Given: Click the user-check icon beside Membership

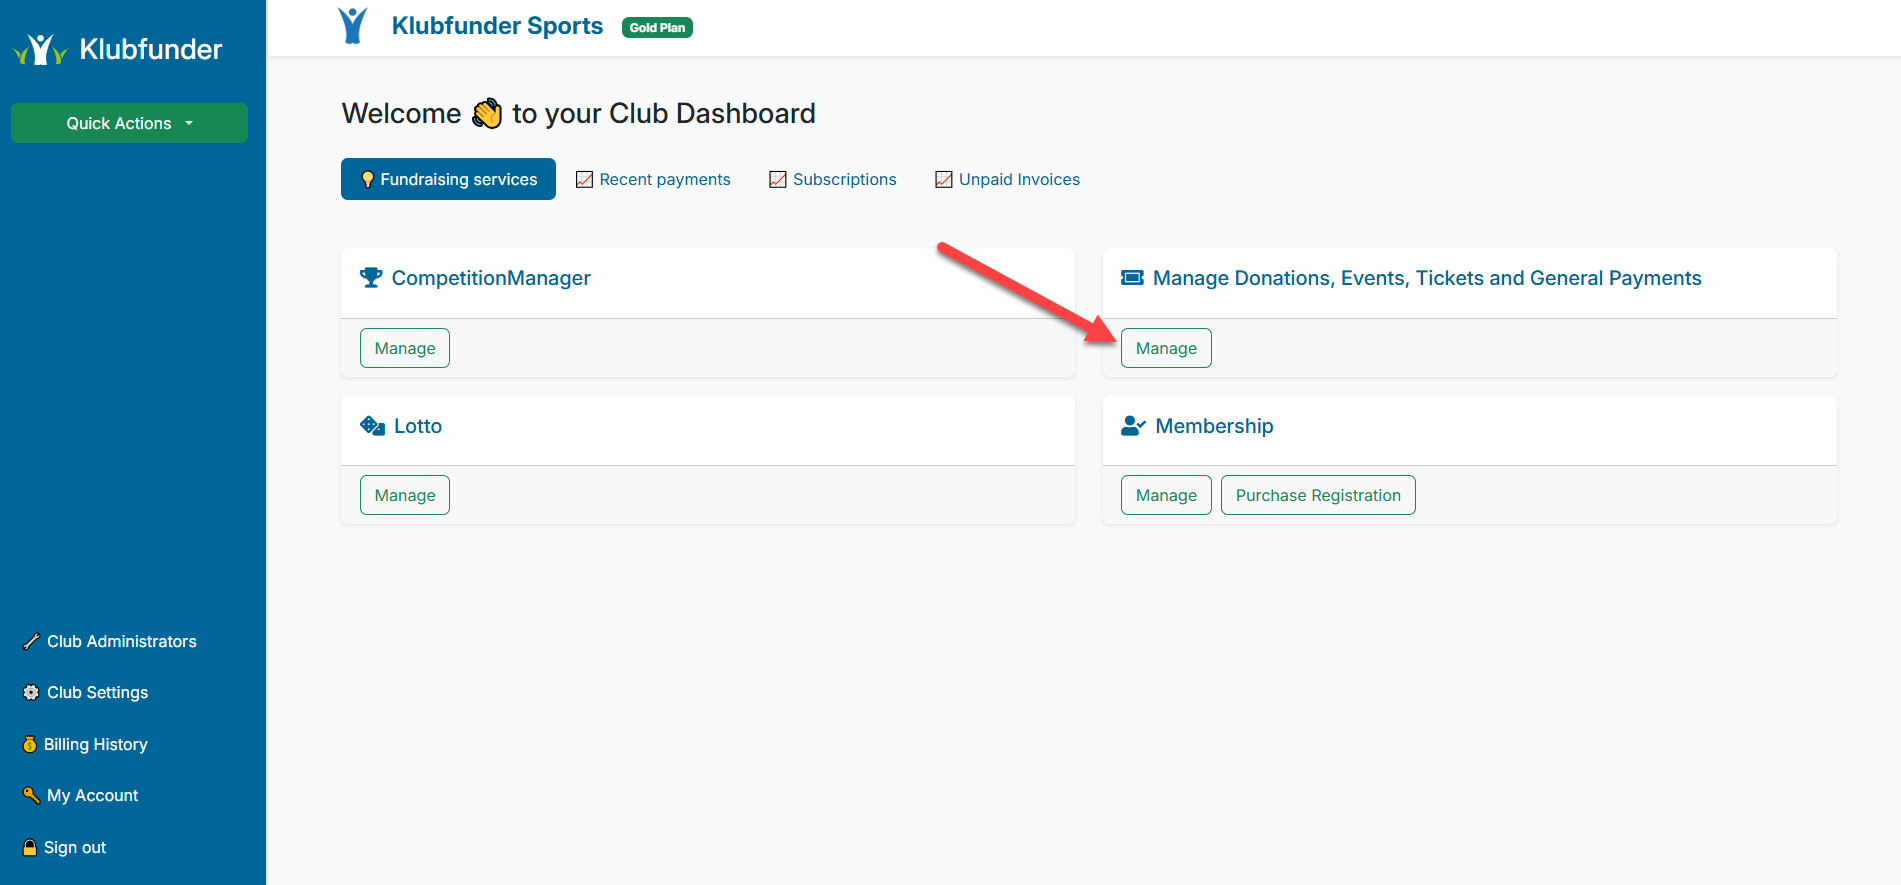Looking at the screenshot, I should pyautogui.click(x=1133, y=426).
